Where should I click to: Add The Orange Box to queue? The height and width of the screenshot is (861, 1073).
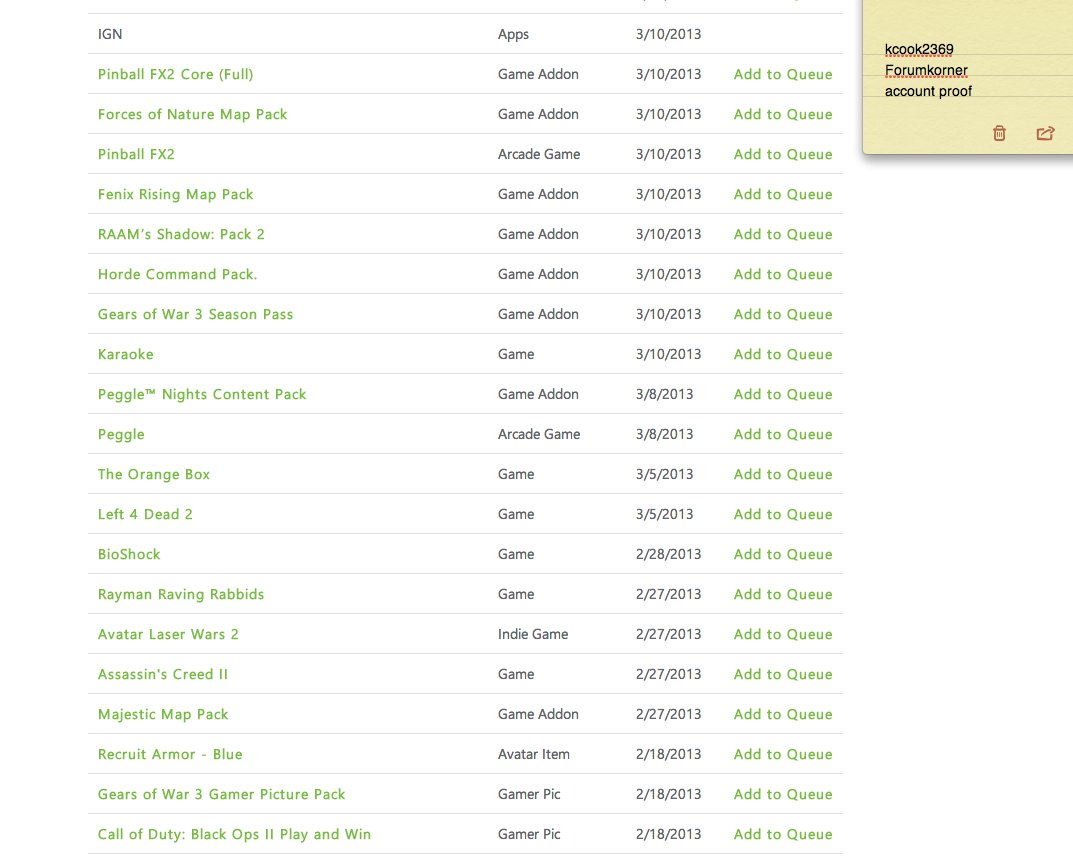[x=783, y=474]
